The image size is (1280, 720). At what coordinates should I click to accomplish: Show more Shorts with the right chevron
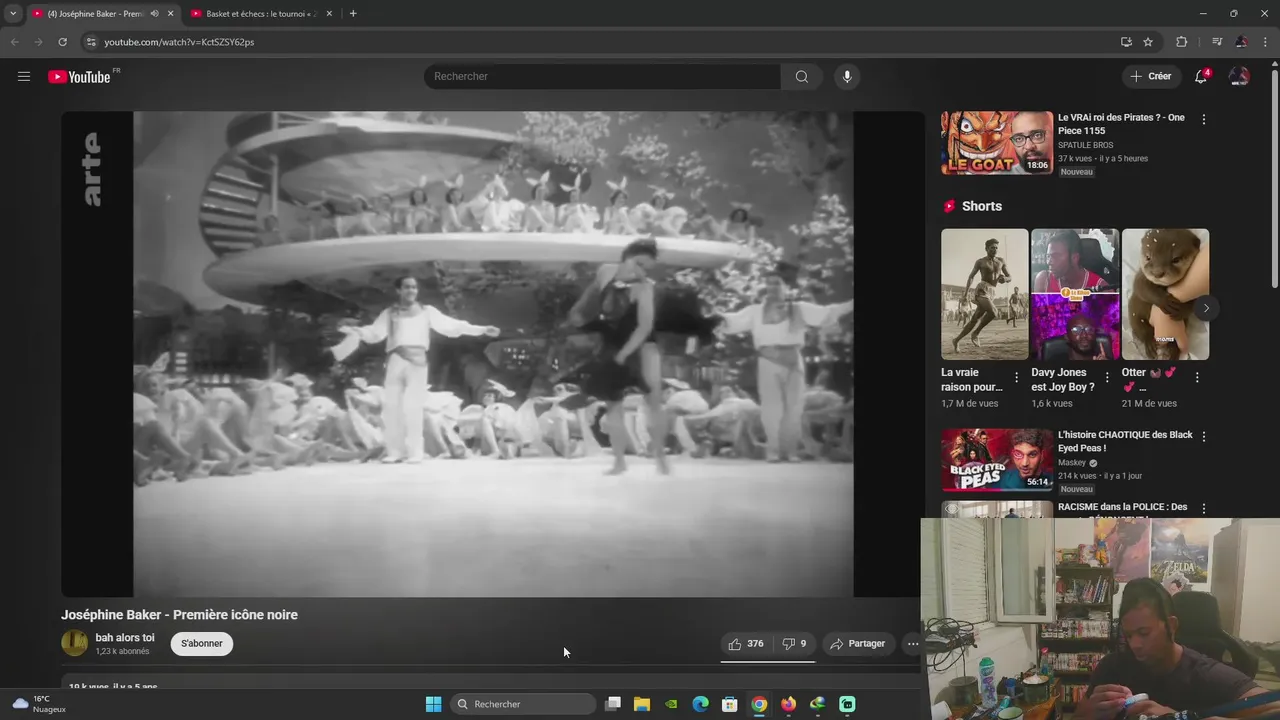(1206, 308)
